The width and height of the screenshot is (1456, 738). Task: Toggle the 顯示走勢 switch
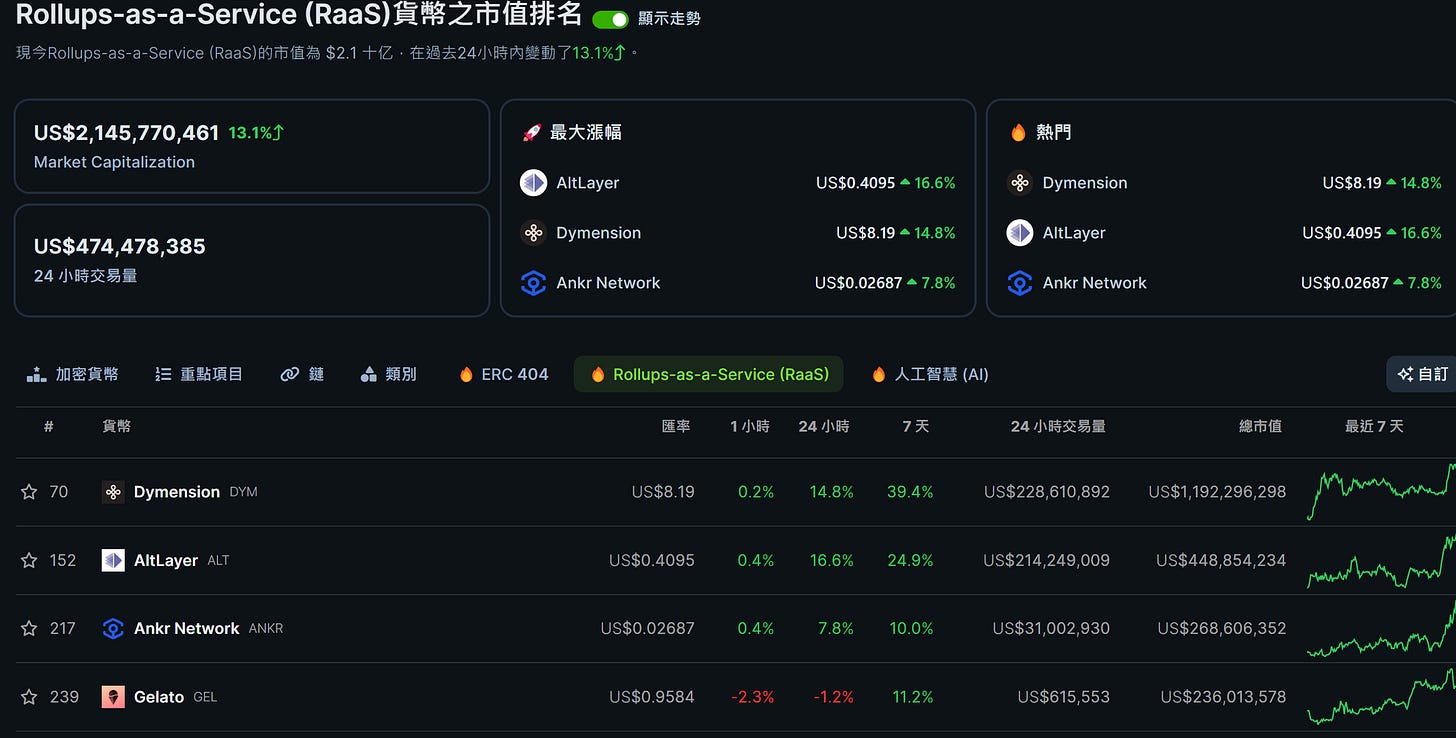610,19
